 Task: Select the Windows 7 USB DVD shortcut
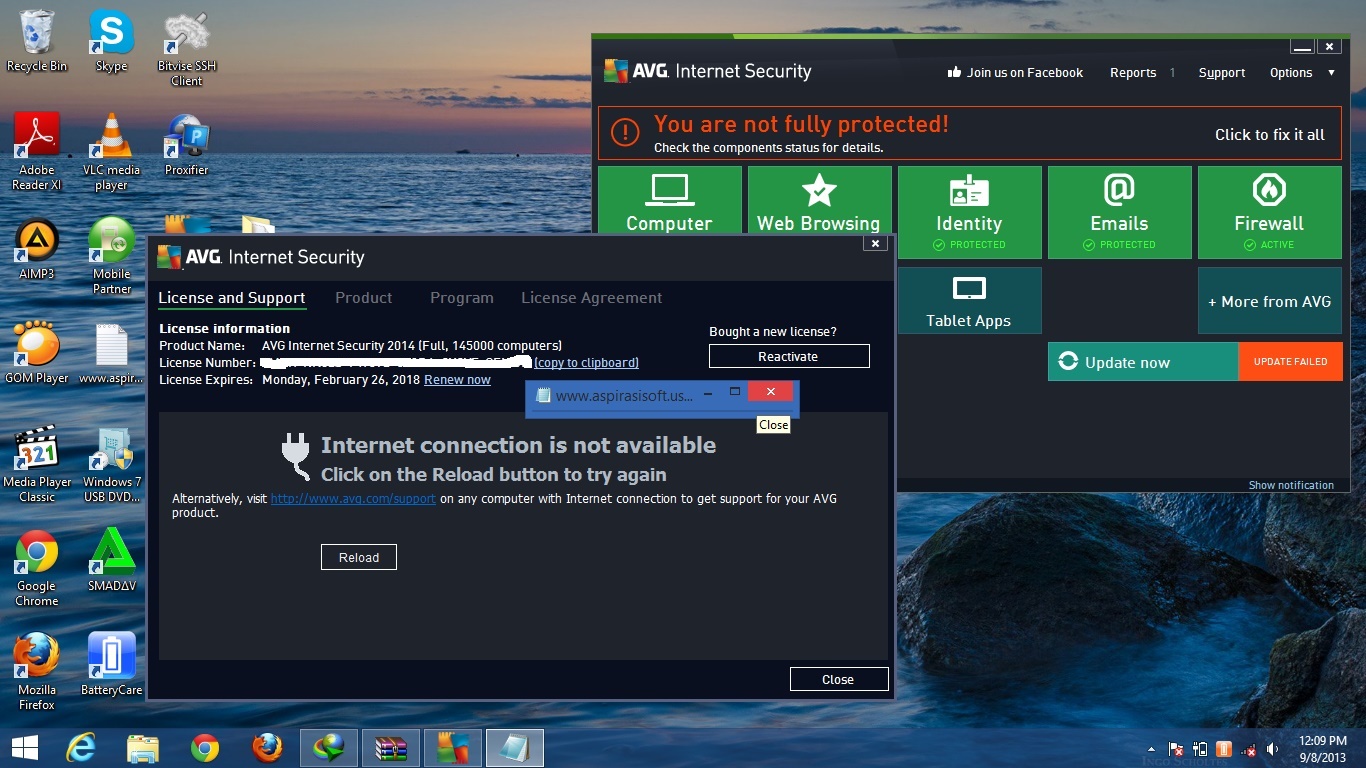[x=111, y=464]
